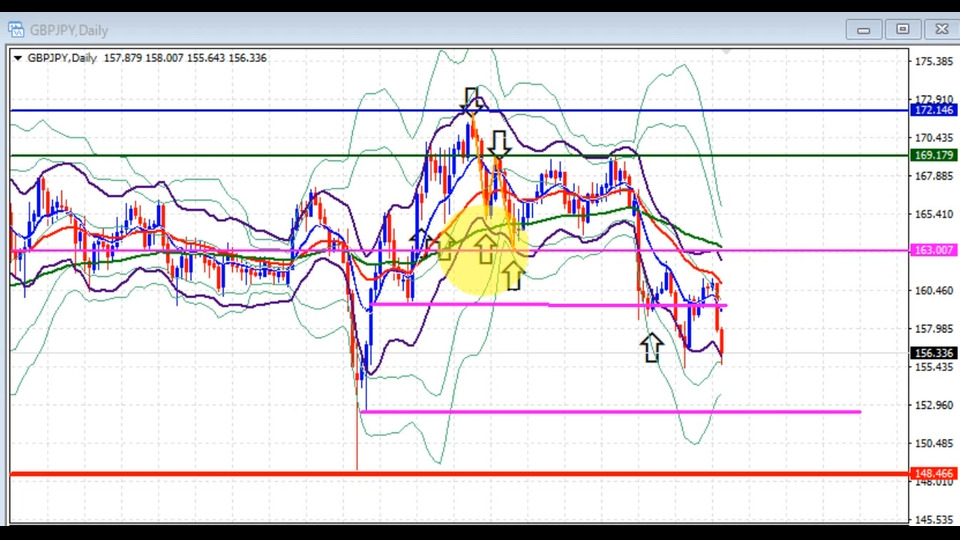Click 145.535 on the price scale
The width and height of the screenshot is (960, 540).
coord(934,519)
